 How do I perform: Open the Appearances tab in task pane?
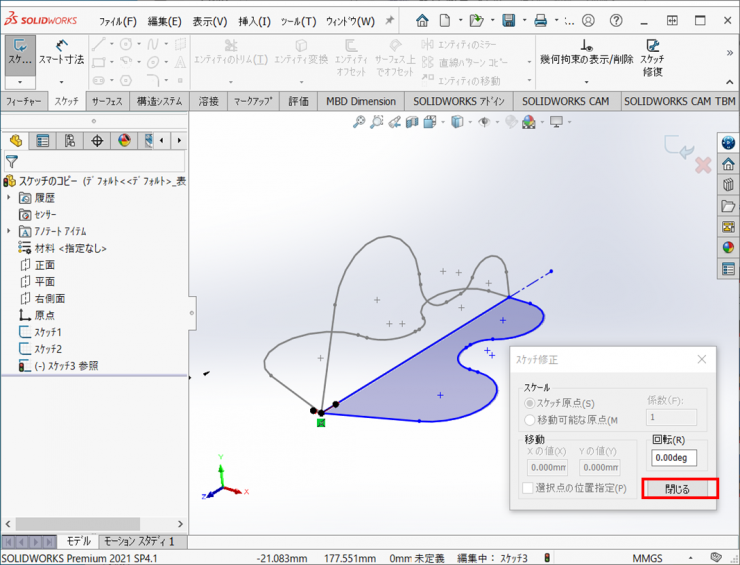[728, 247]
